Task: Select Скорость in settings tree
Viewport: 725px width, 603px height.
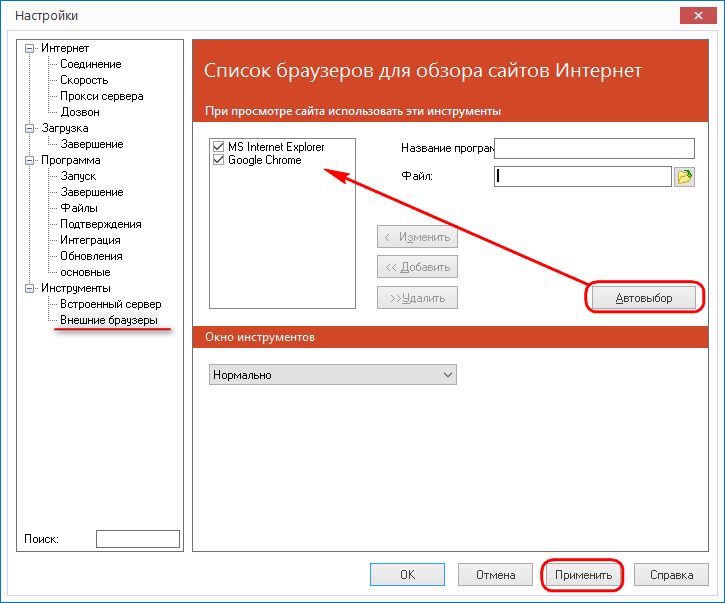Action: [84, 80]
